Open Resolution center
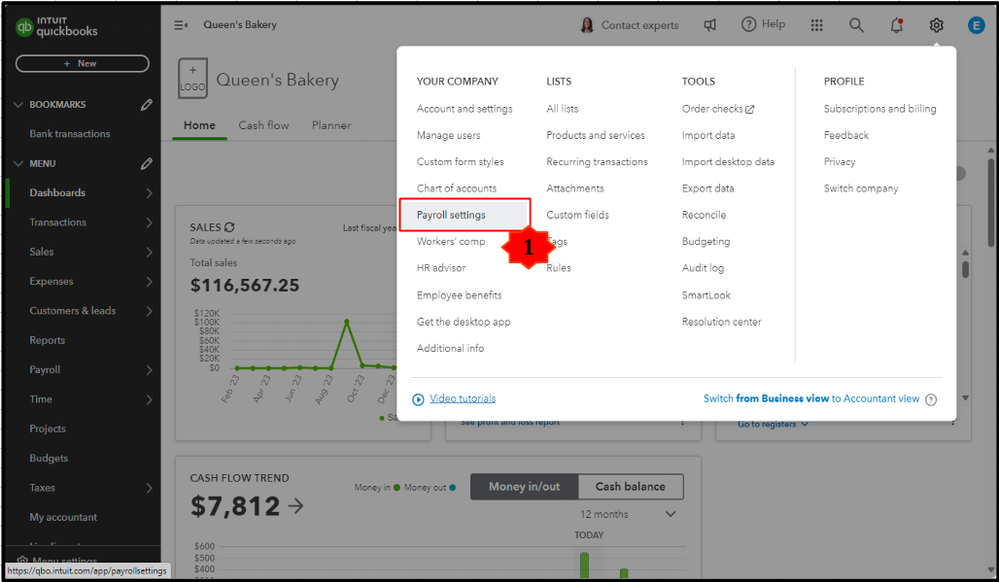999x582 pixels. point(721,322)
